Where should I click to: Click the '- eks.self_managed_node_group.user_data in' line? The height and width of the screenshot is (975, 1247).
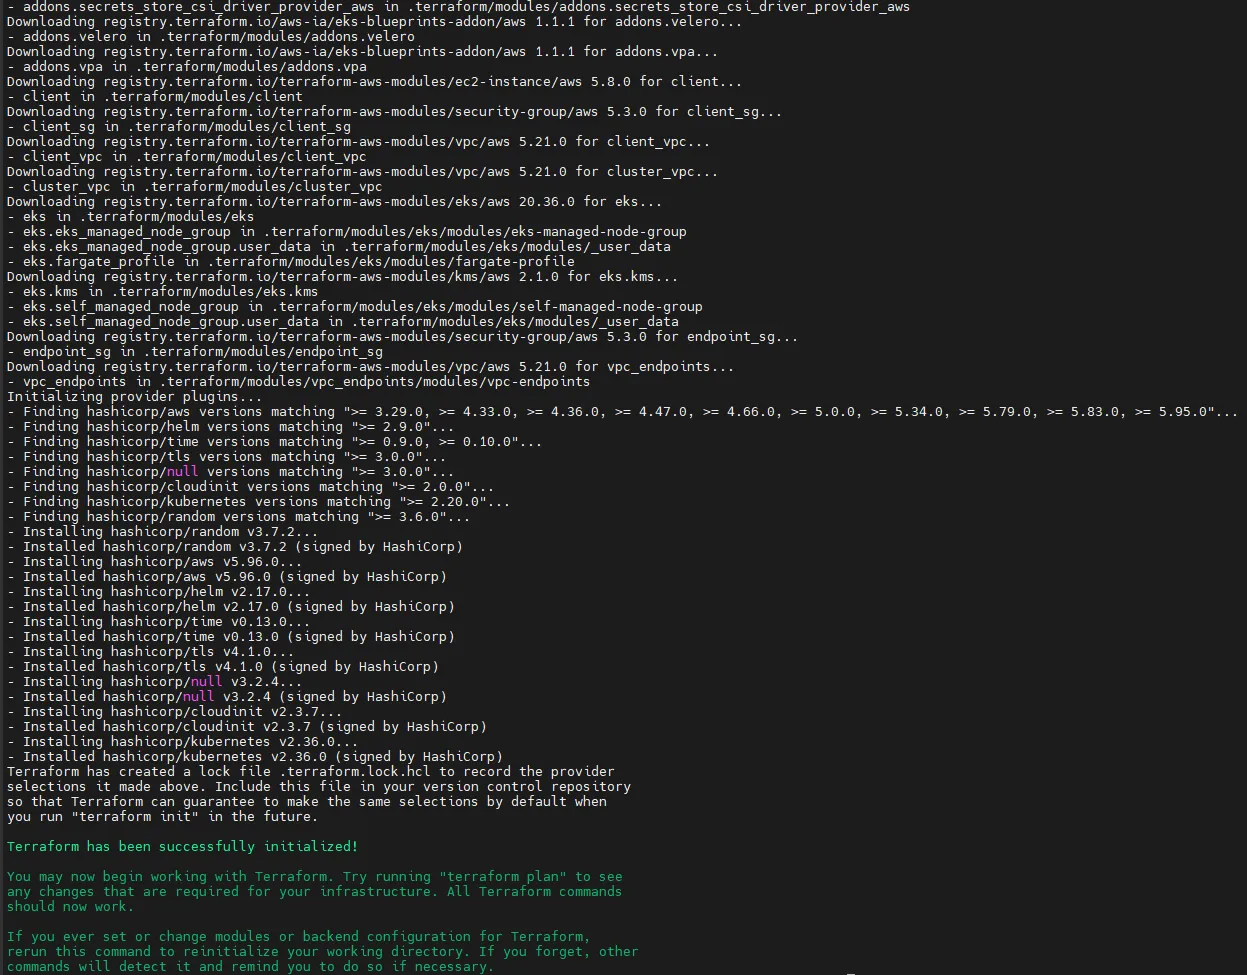click(343, 322)
